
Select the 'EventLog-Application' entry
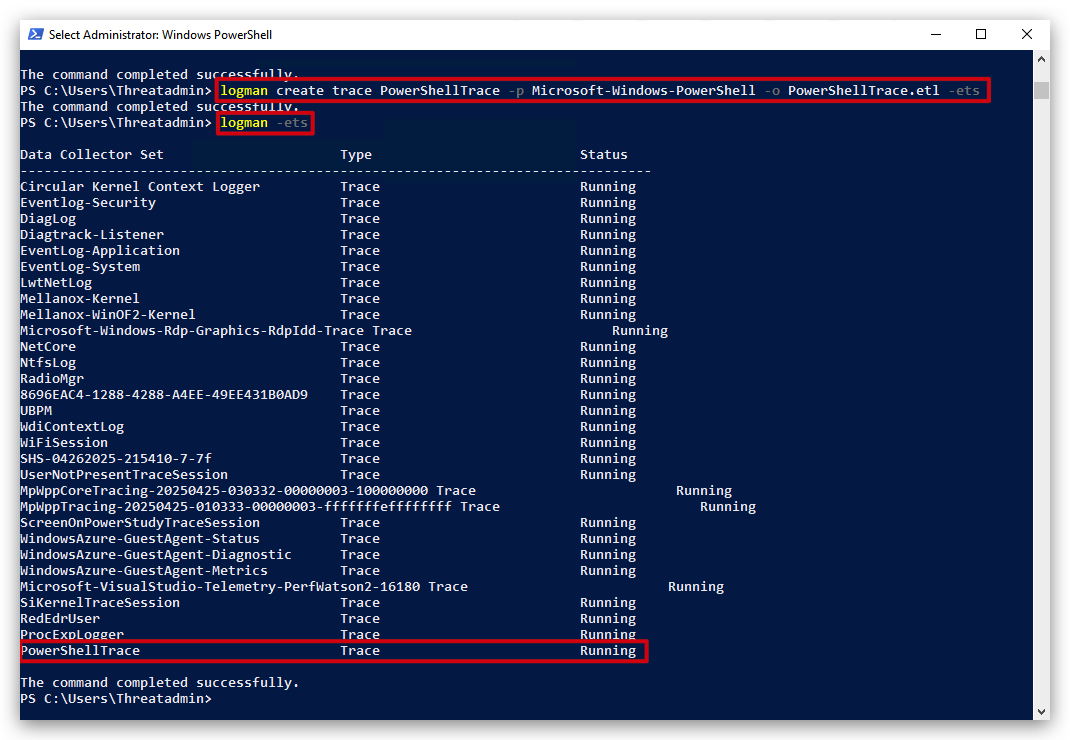click(100, 251)
